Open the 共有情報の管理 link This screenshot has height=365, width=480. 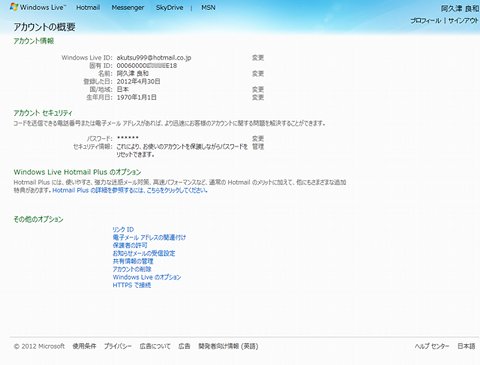pyautogui.click(x=133, y=261)
